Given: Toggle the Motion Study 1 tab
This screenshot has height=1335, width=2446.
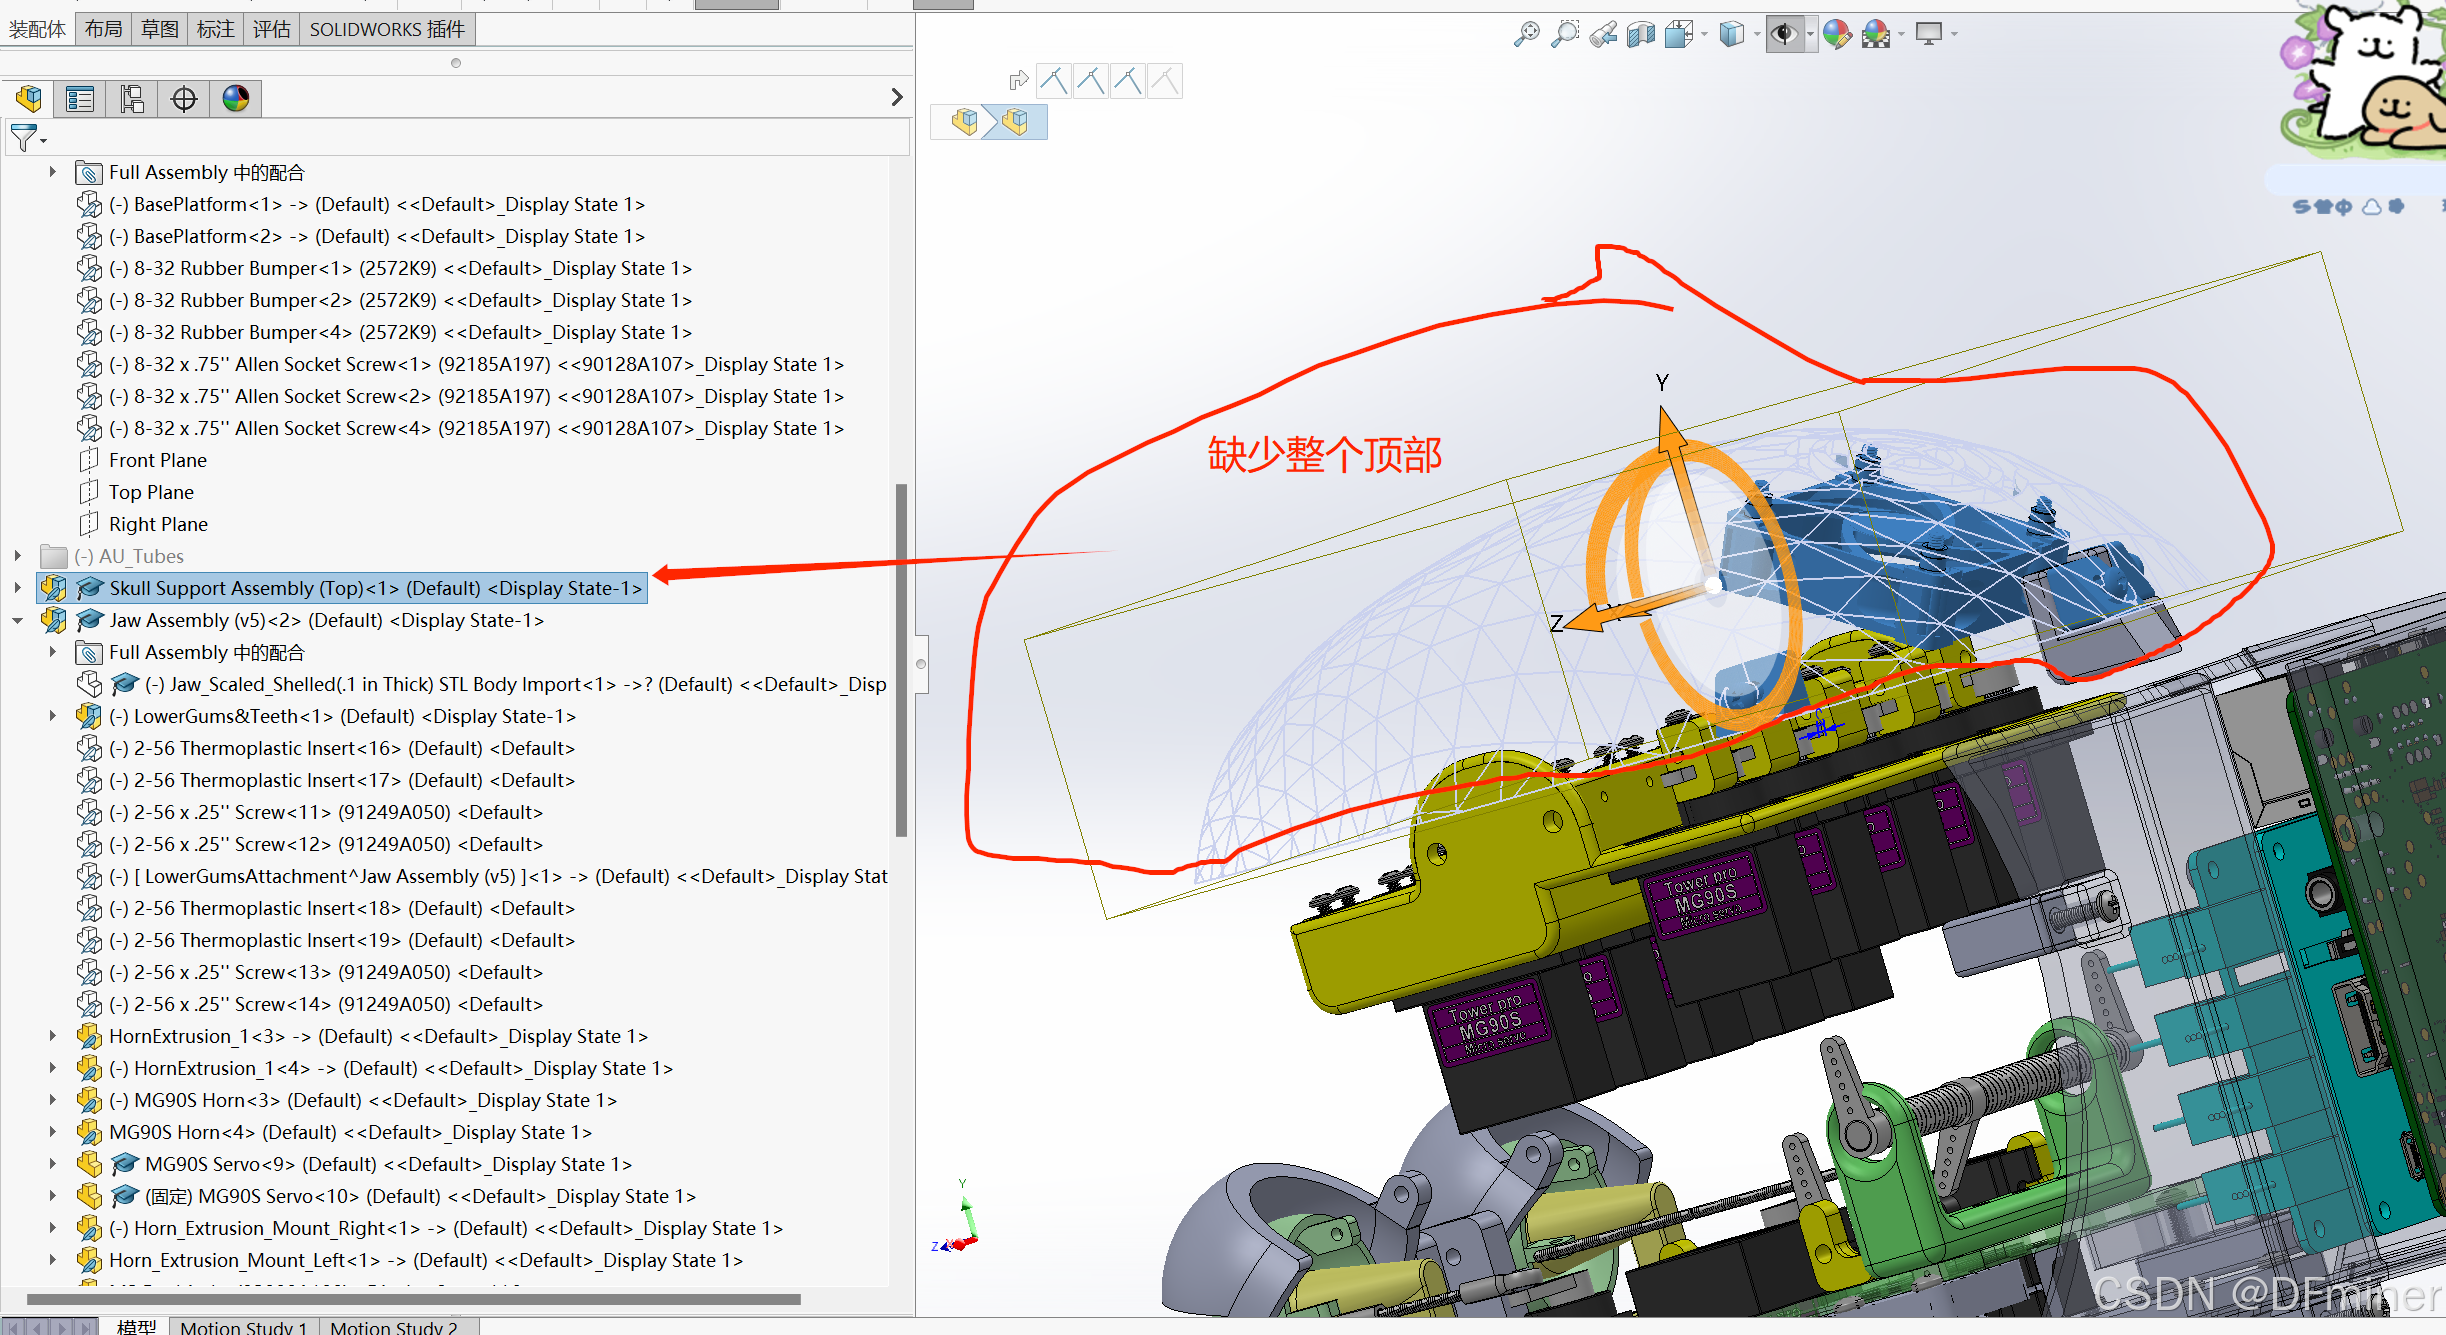Looking at the screenshot, I should click(243, 1327).
